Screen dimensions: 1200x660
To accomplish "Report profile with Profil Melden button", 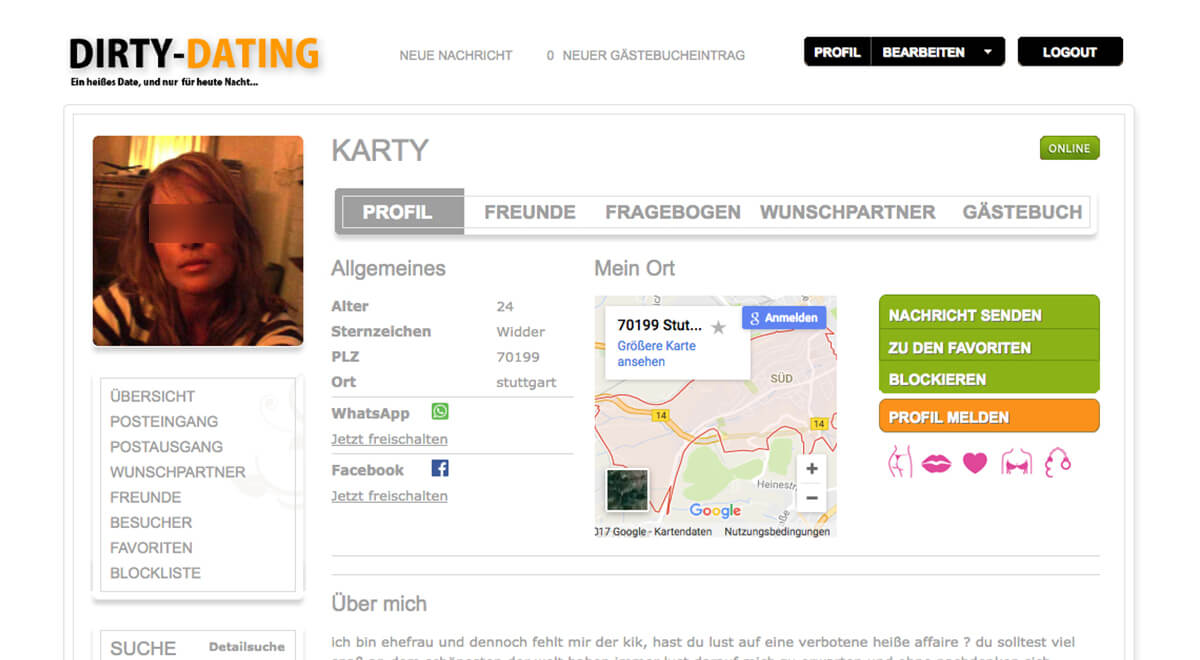I will pyautogui.click(x=989, y=417).
